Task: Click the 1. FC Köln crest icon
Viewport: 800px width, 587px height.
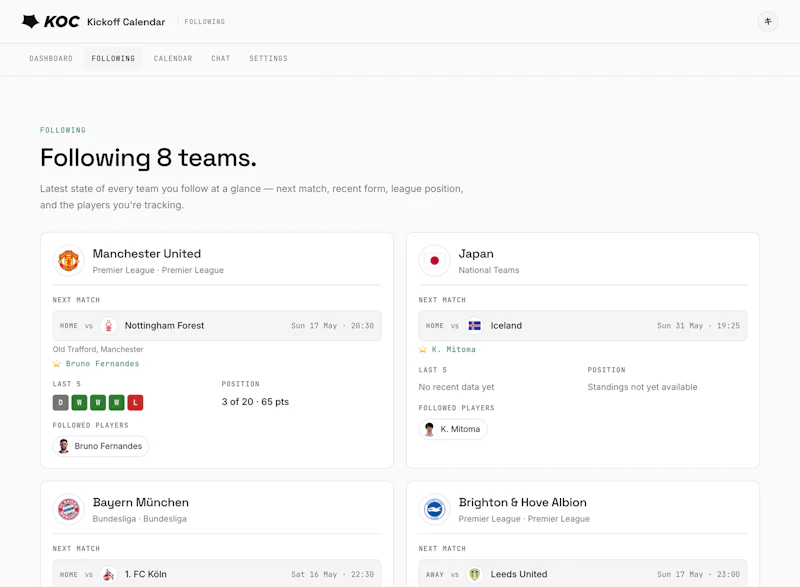Action: click(109, 574)
